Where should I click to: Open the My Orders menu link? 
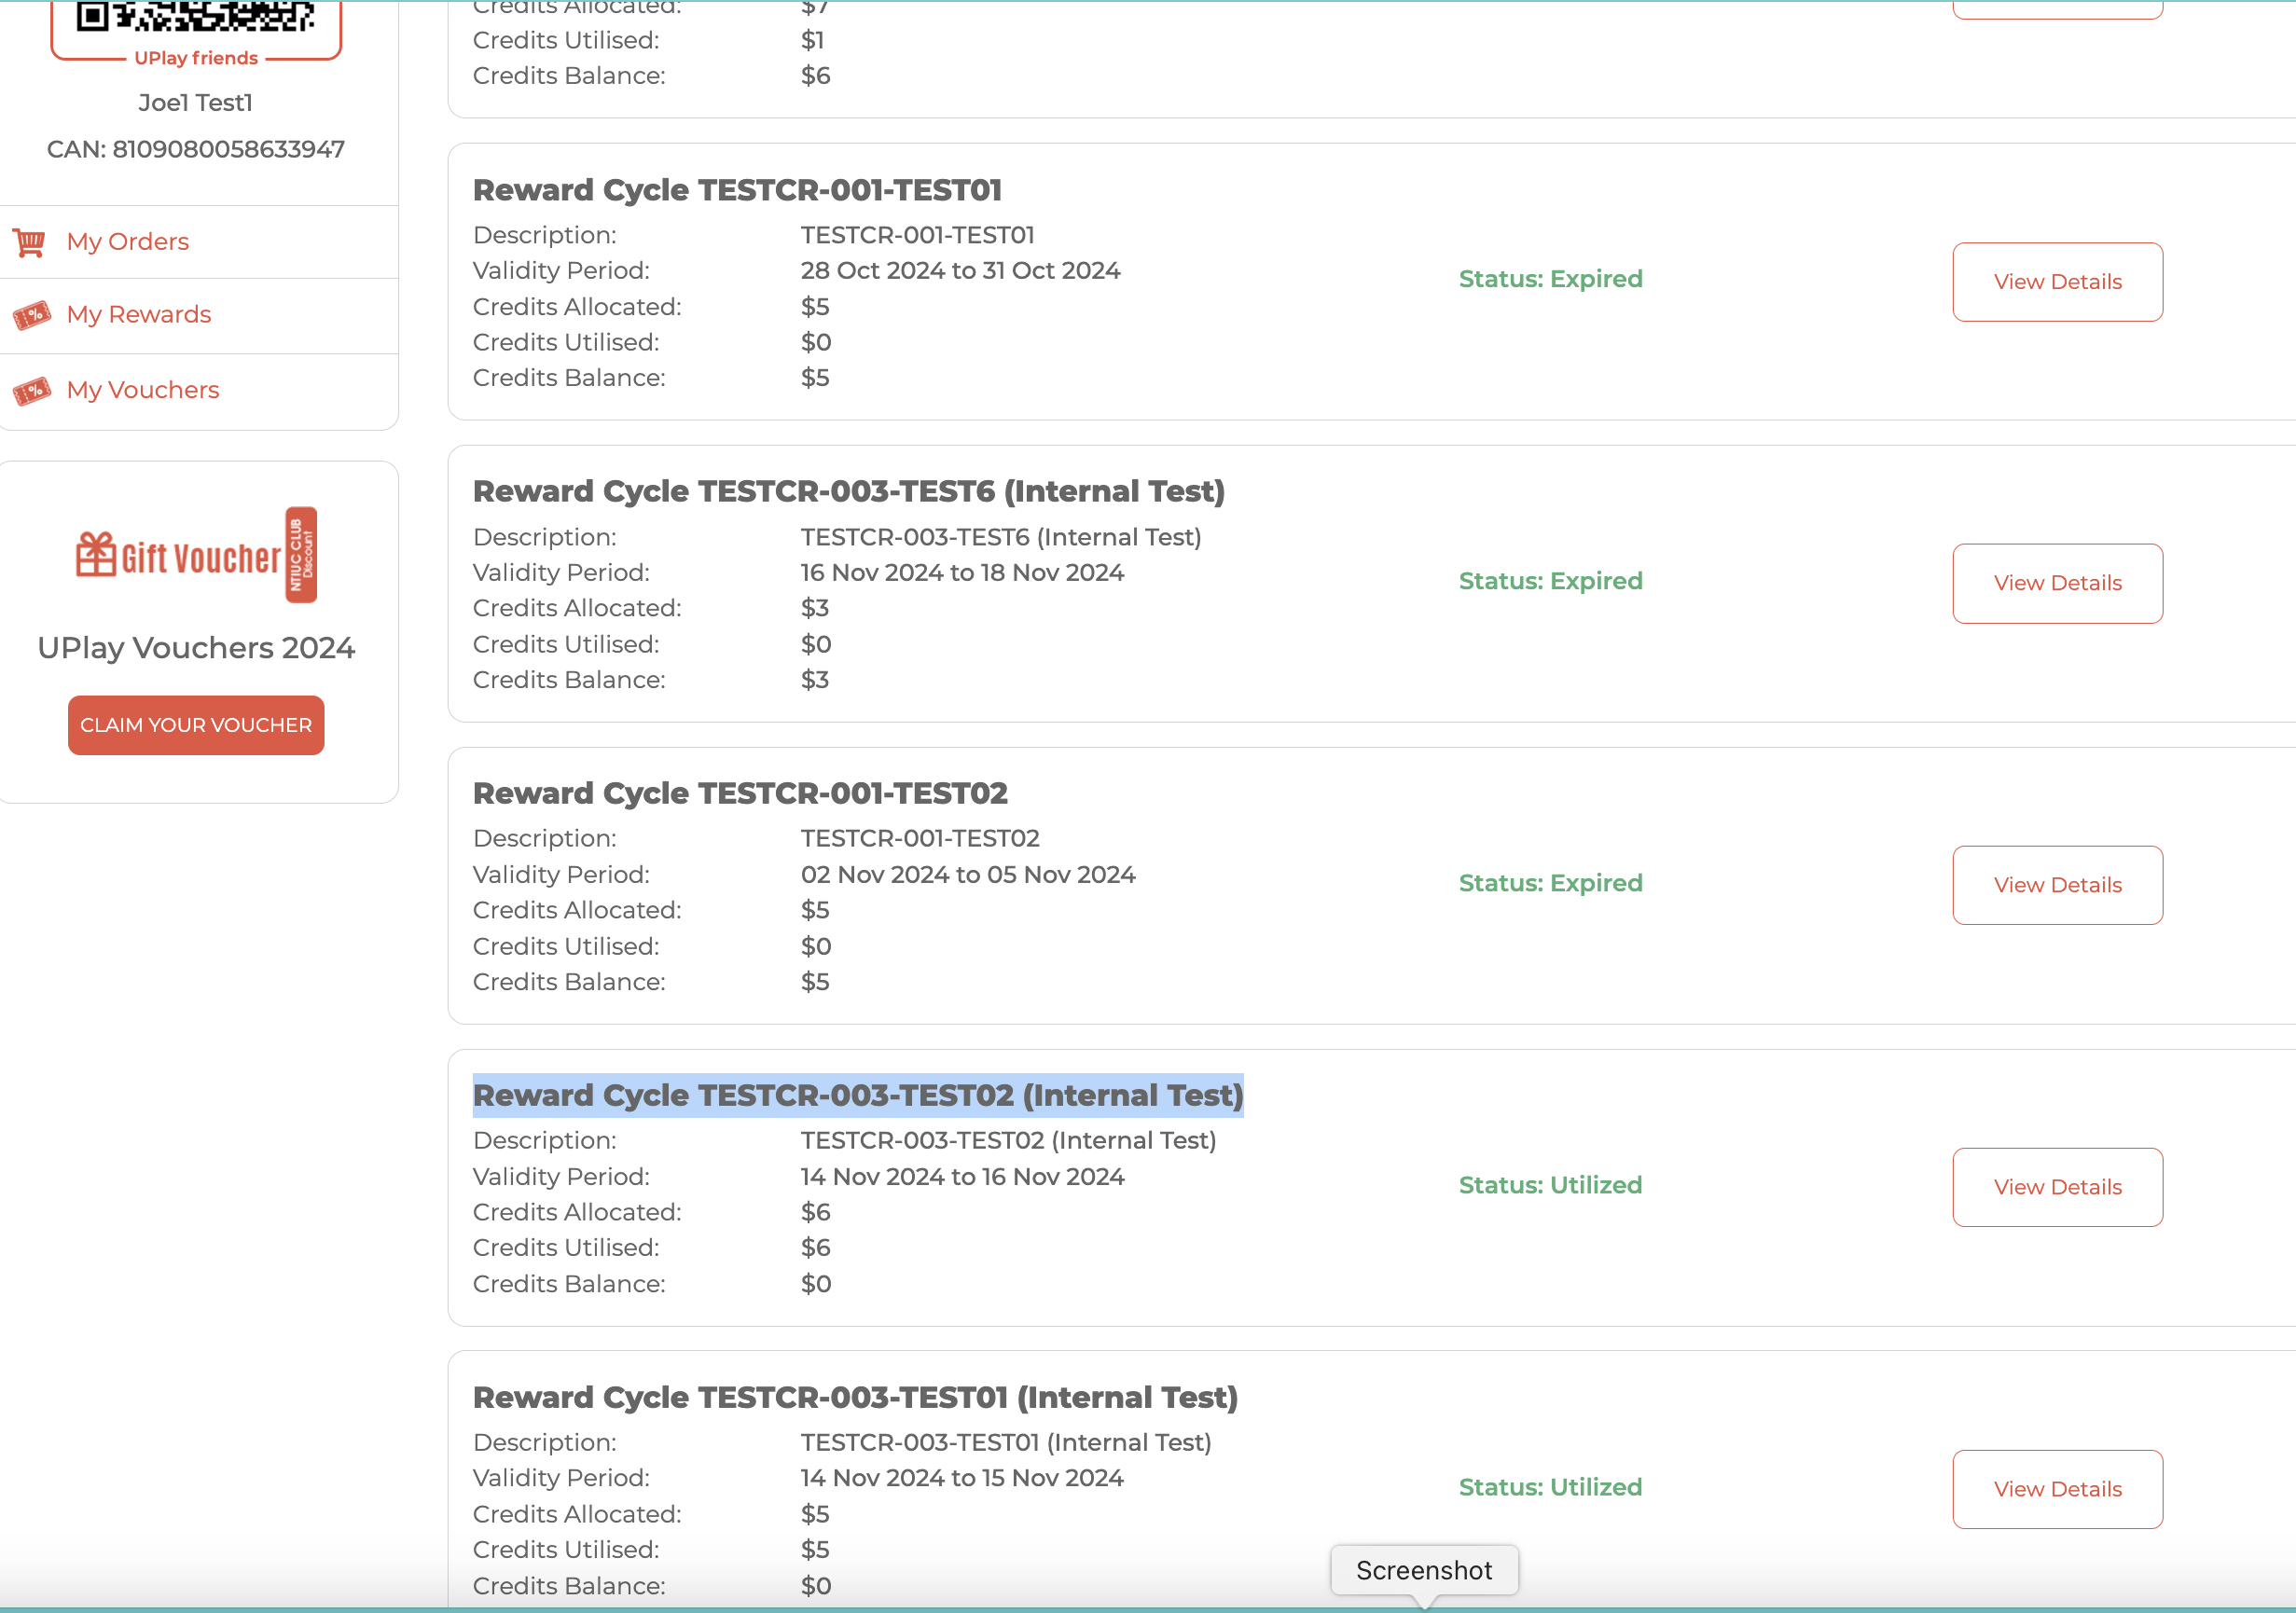tap(128, 242)
